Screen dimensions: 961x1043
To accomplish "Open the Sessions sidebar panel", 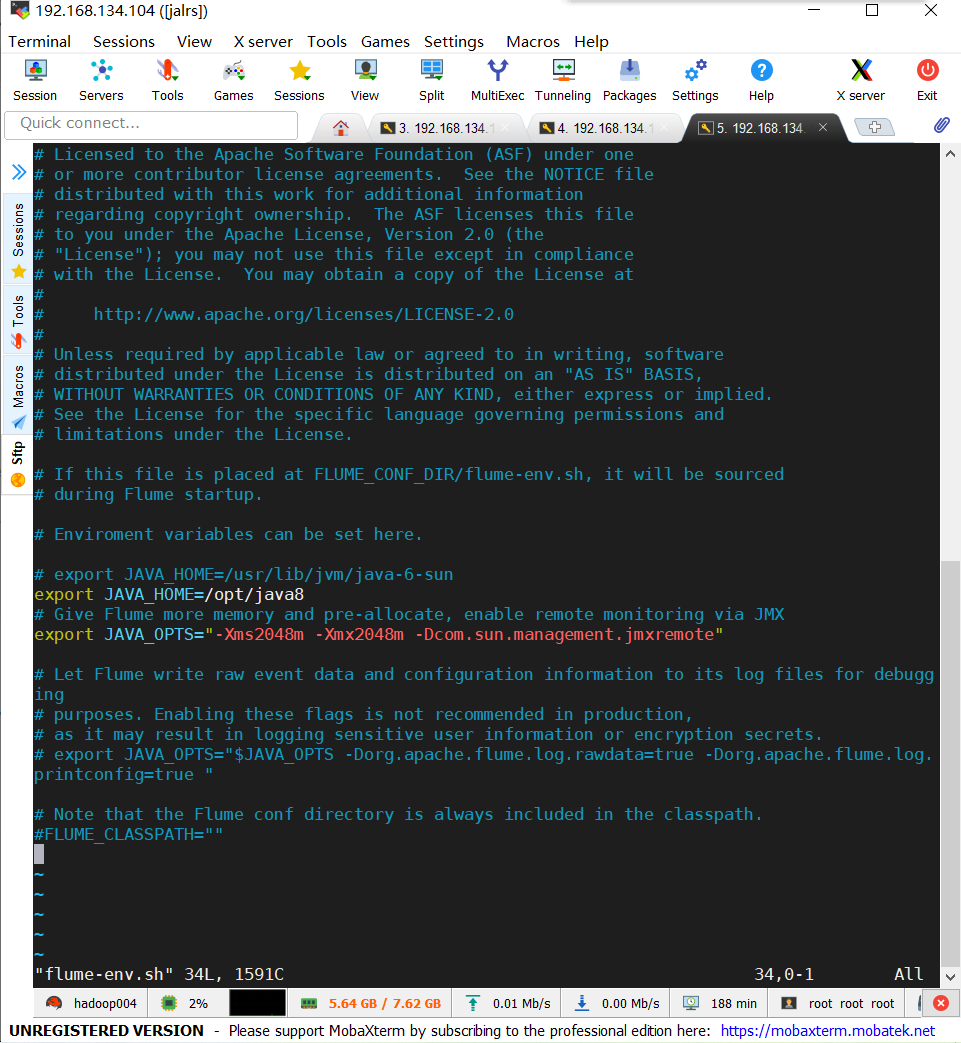I will pyautogui.click(x=18, y=239).
